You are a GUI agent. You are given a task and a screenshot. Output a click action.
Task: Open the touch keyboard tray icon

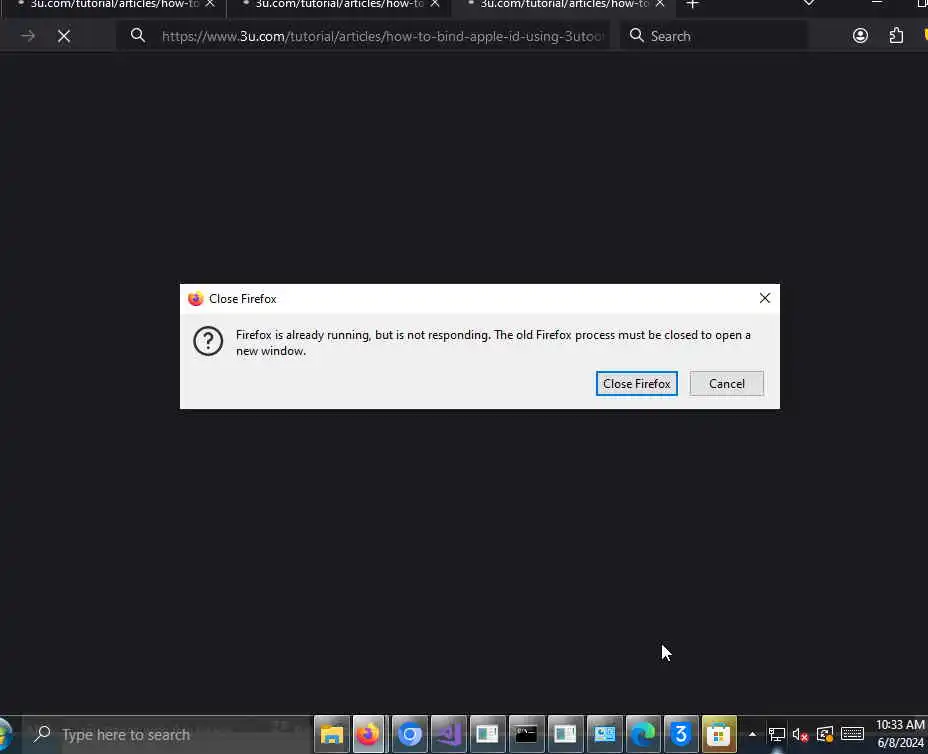[x=852, y=734]
